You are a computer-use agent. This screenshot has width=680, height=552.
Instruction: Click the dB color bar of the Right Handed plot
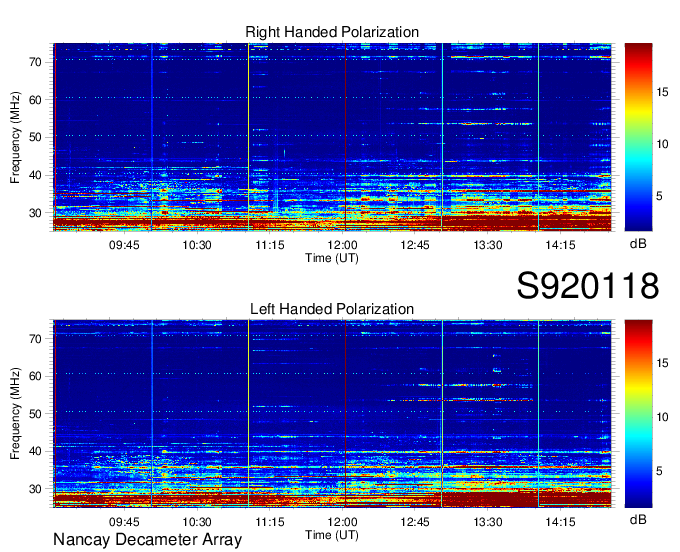638,137
